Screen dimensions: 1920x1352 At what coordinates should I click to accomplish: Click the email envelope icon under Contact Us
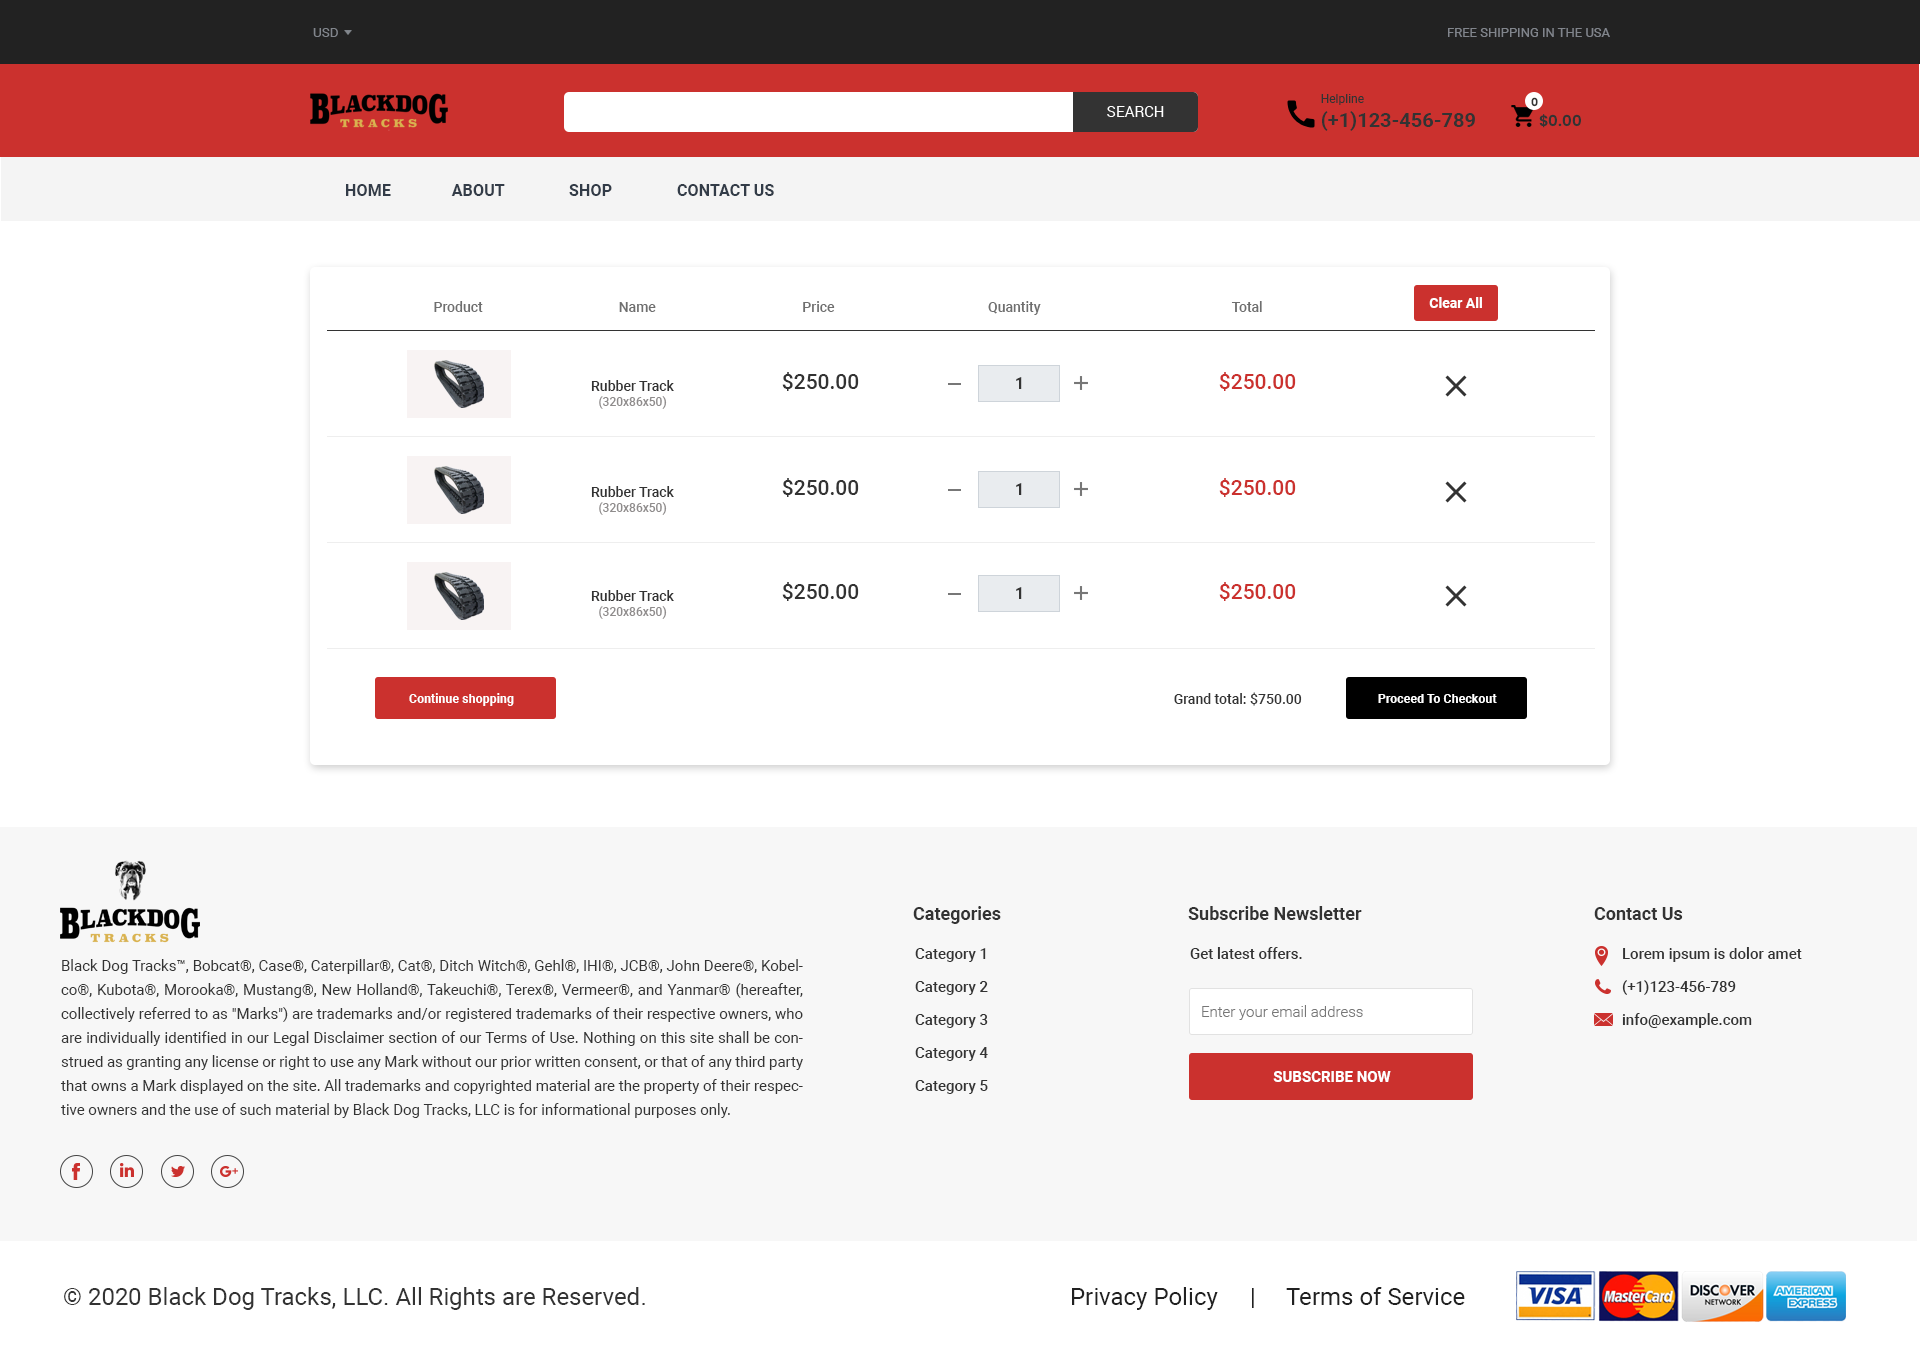click(1603, 1020)
